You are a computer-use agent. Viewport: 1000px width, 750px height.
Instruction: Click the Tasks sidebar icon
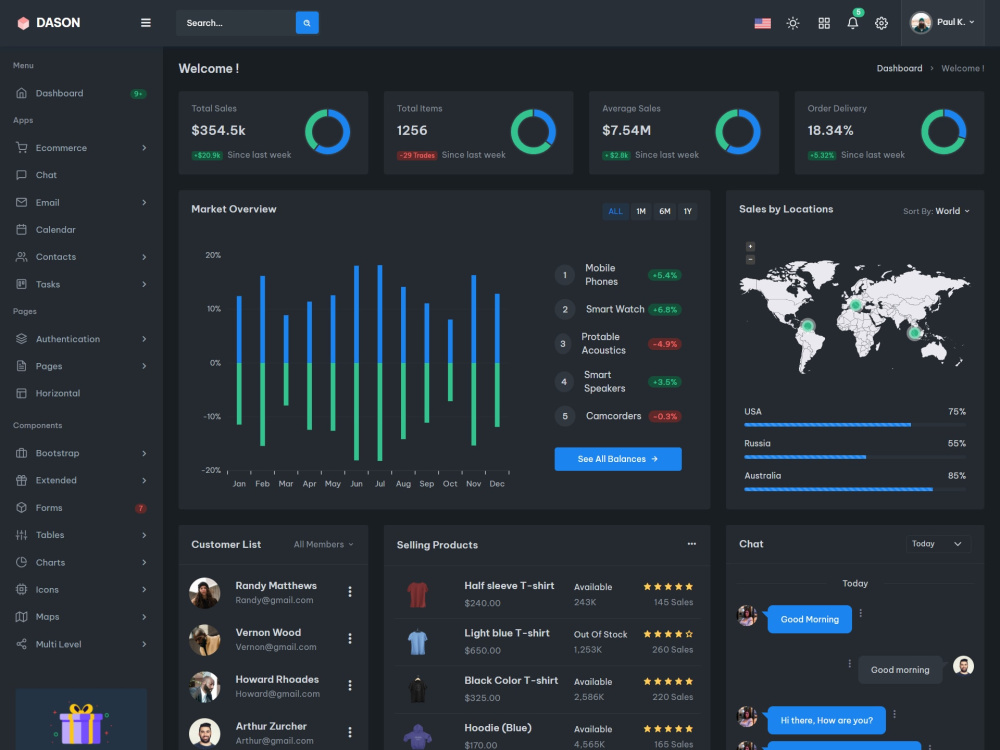[x=21, y=284]
